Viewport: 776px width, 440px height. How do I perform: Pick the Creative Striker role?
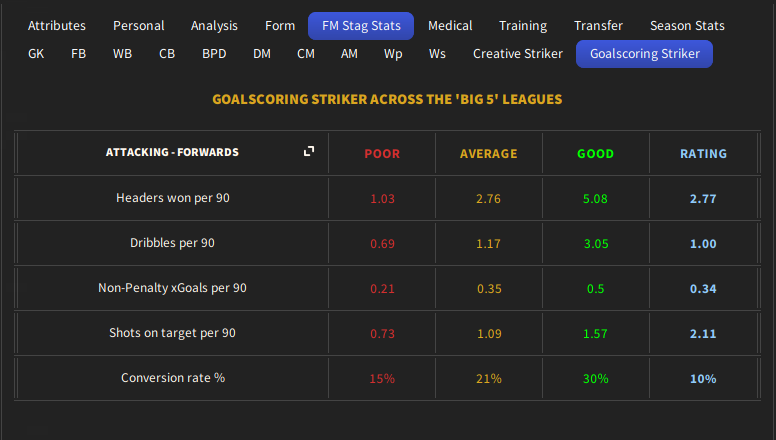point(518,54)
